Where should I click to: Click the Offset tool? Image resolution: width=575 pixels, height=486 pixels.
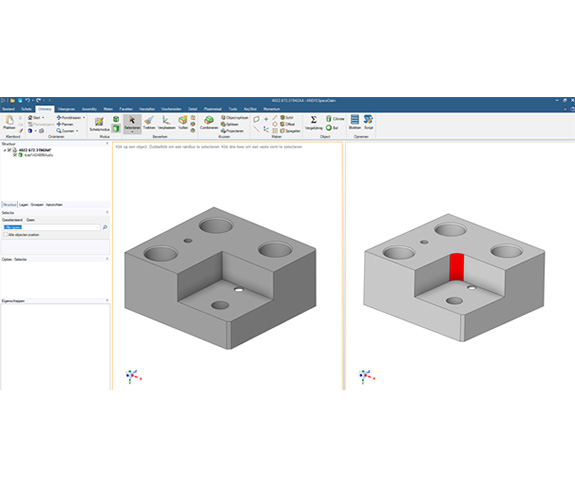[x=287, y=124]
